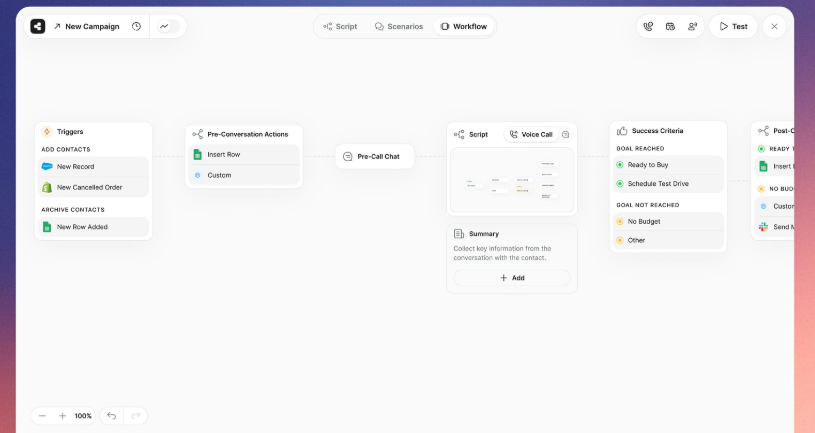Select the Voice Call mode button

coord(531,135)
